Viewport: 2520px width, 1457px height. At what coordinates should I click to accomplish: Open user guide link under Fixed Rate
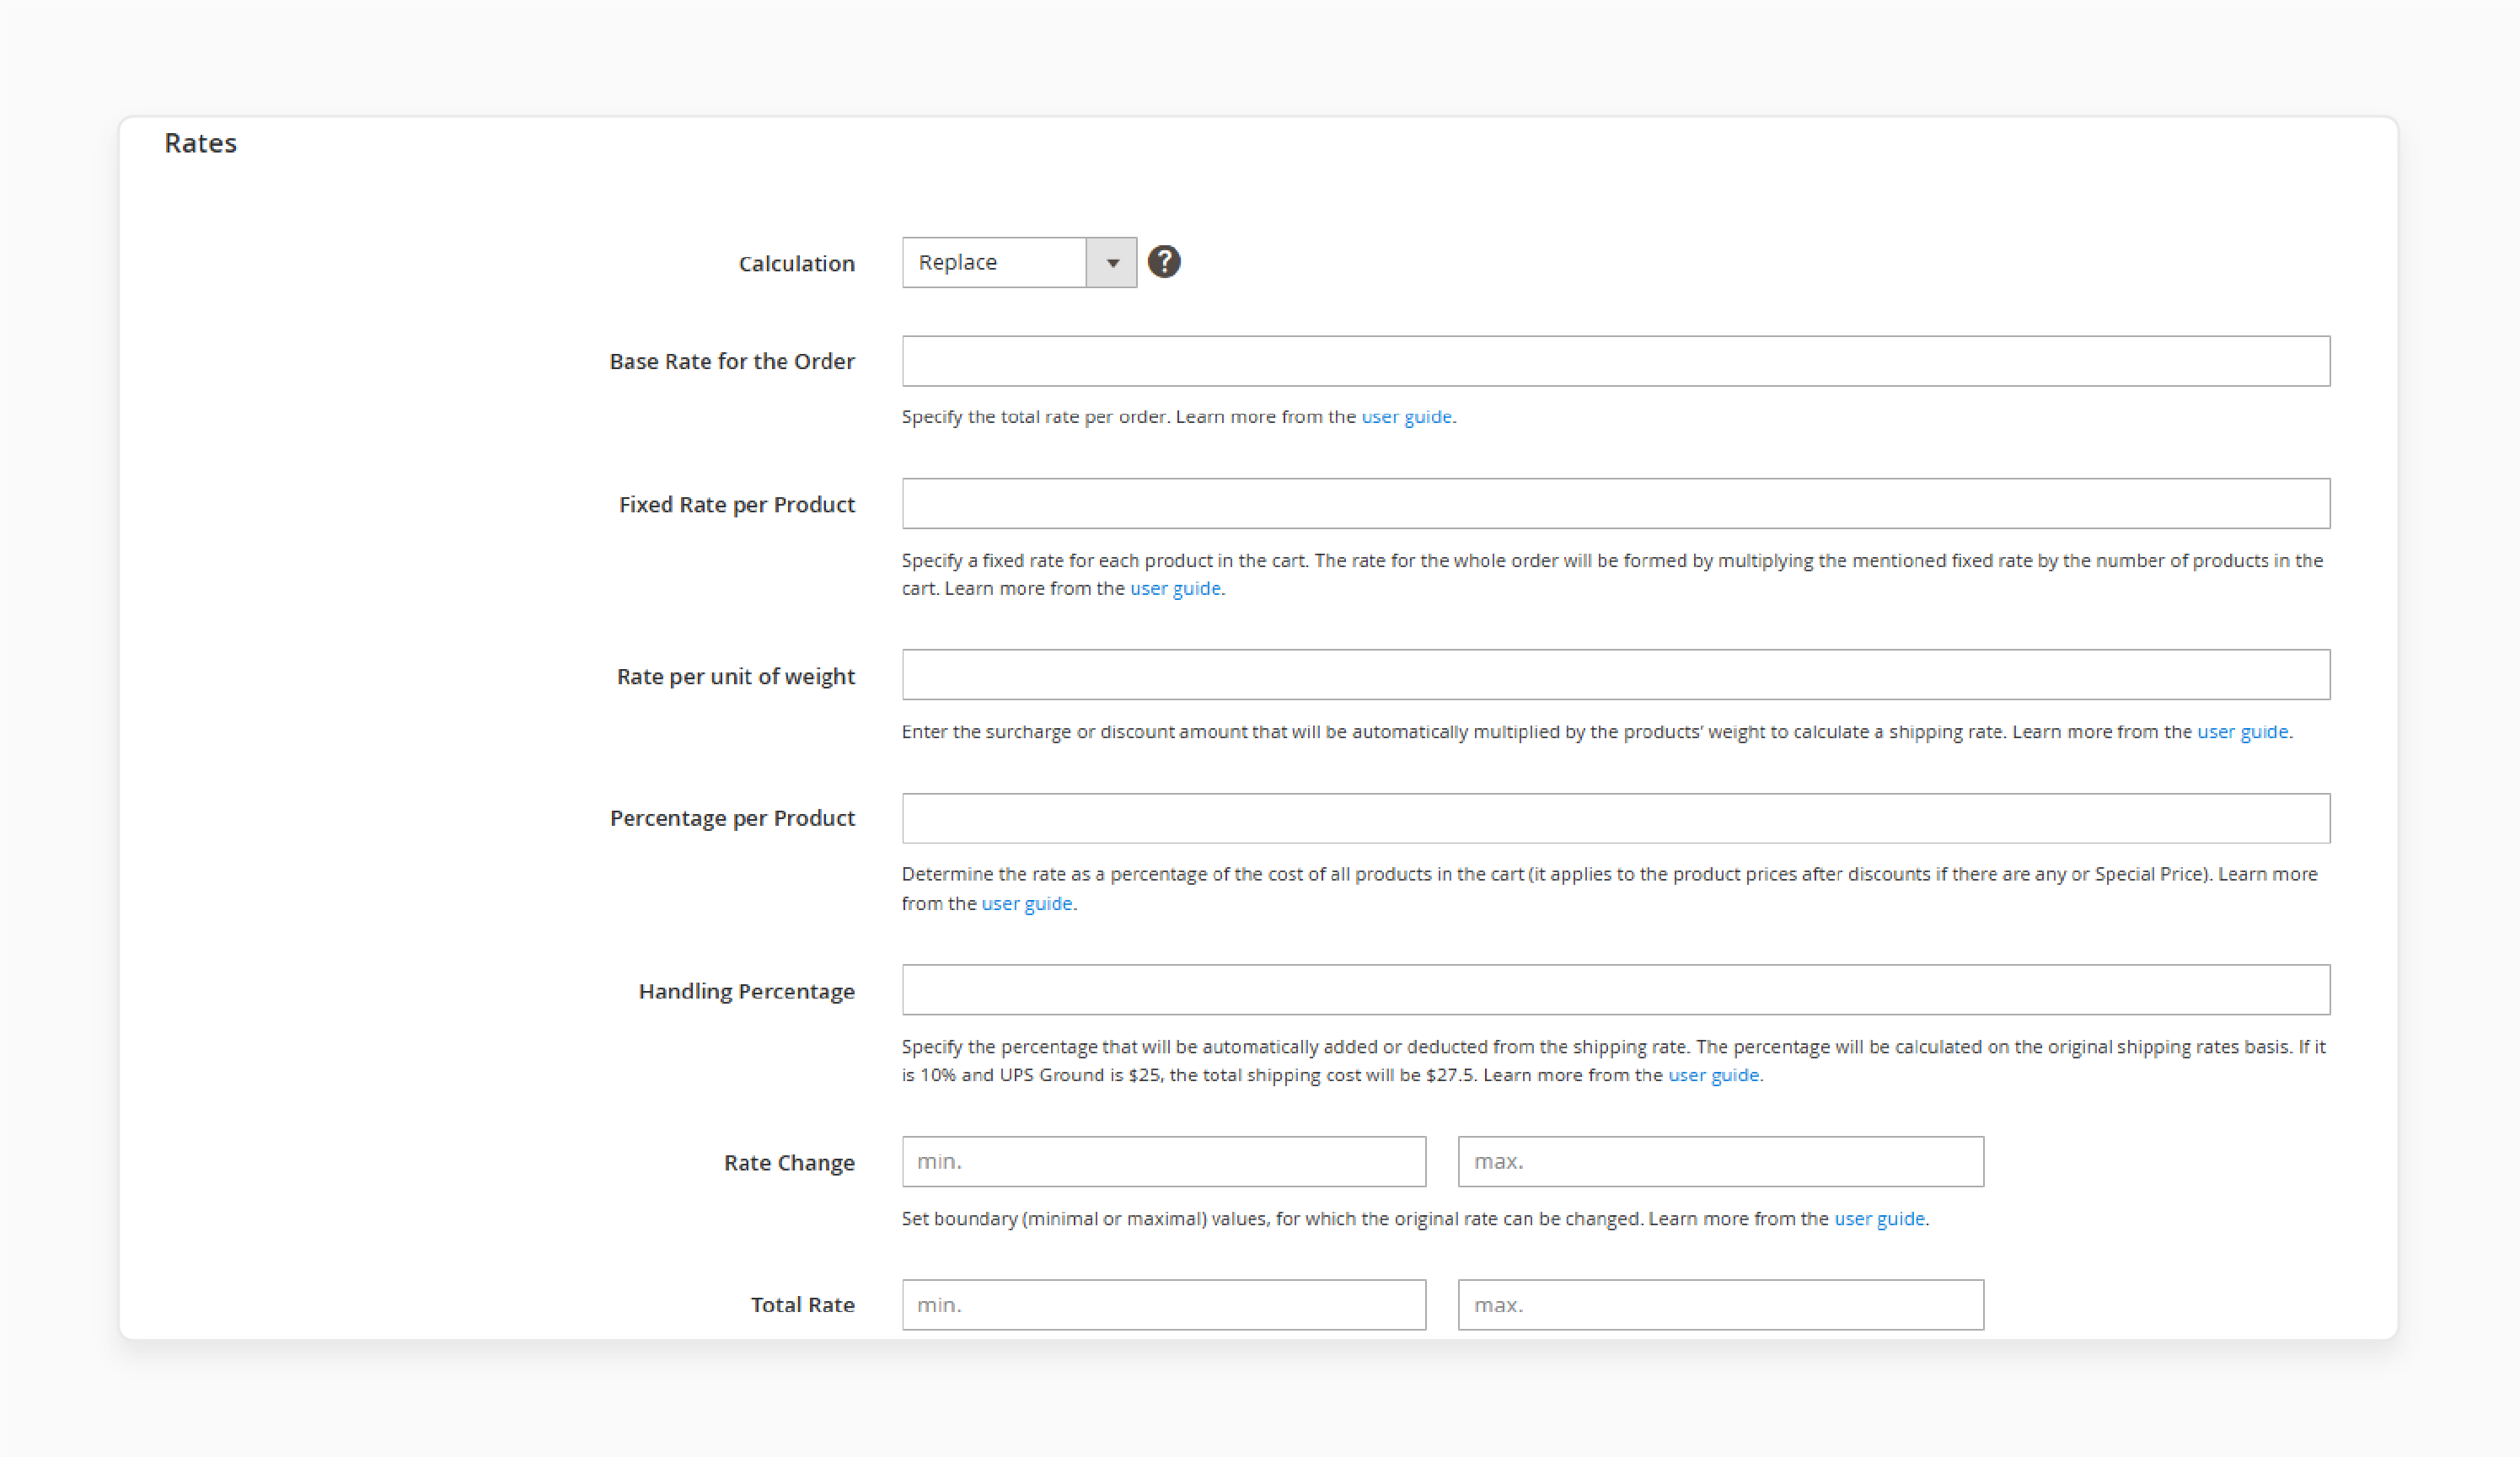coord(1175,589)
